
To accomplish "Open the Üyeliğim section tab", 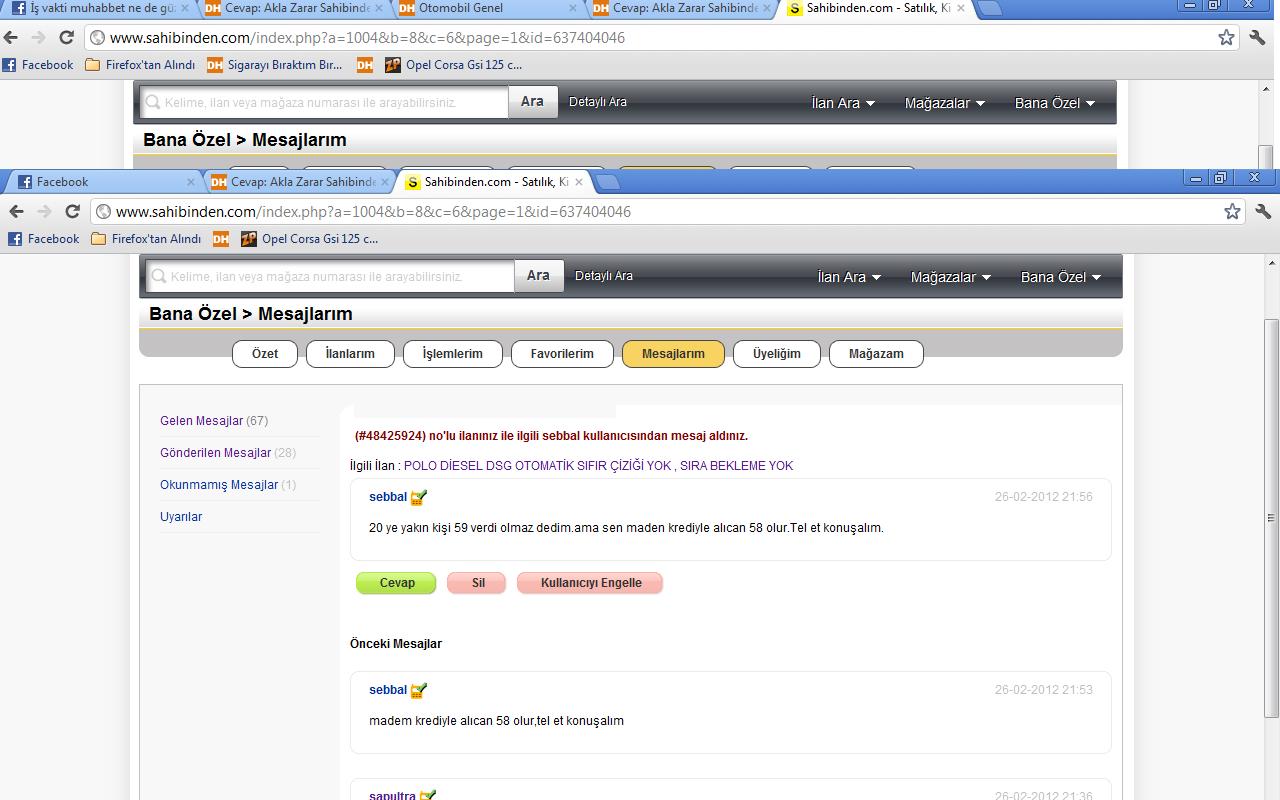I will point(777,354).
